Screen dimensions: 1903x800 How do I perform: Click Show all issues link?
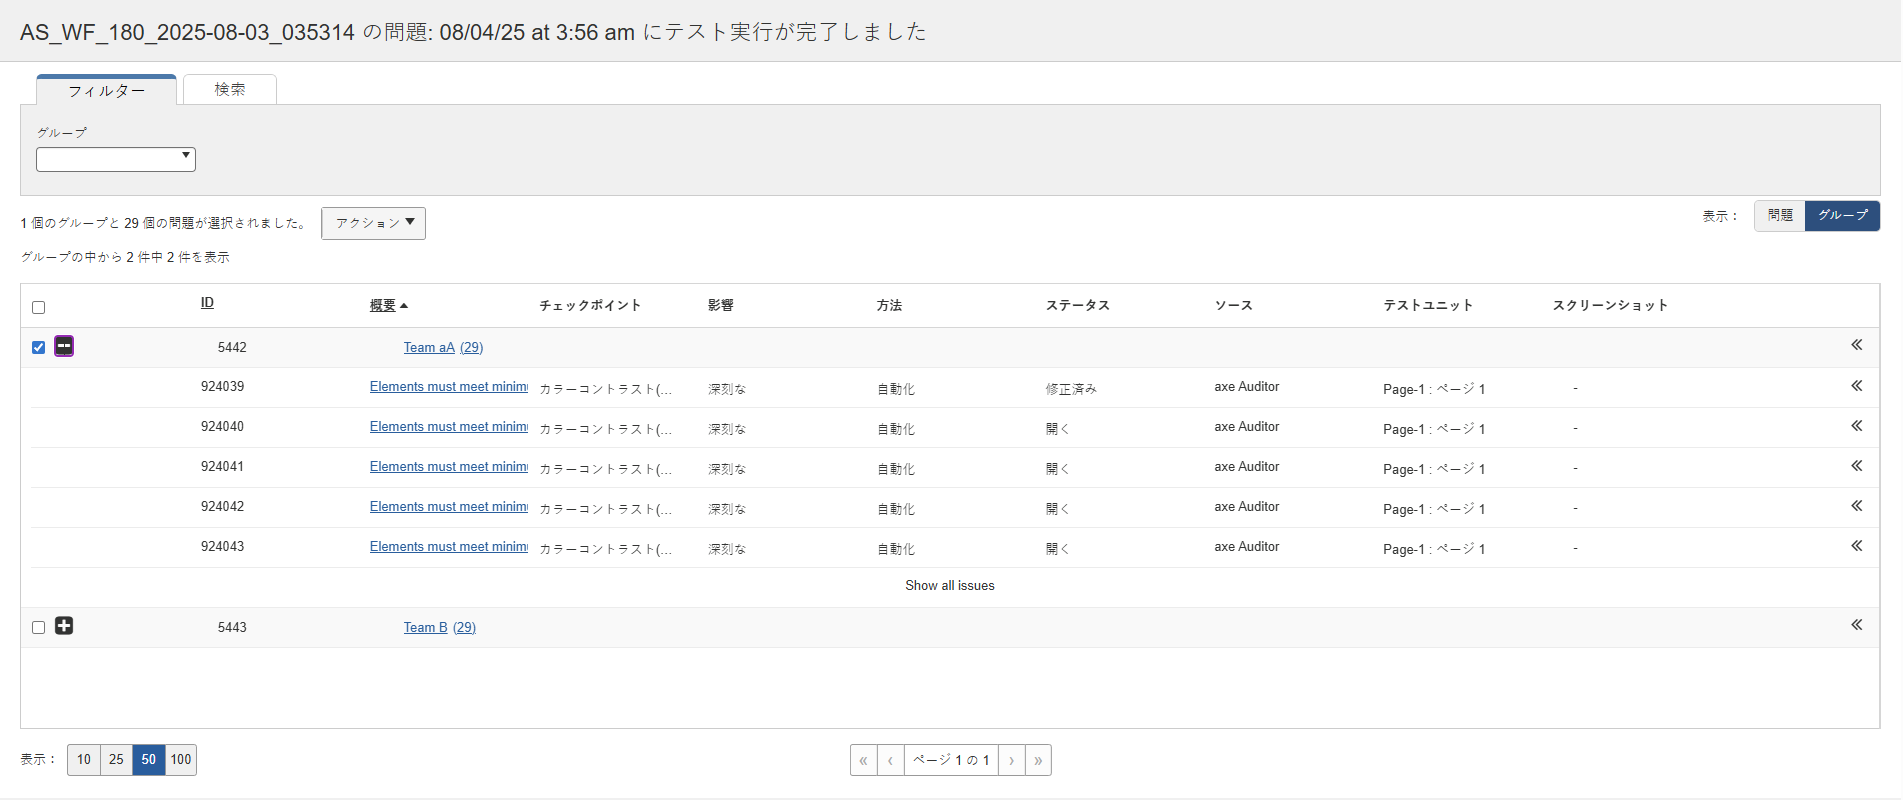click(x=949, y=586)
